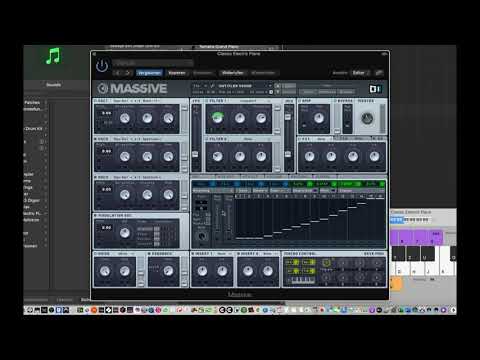Toggle the Noise section enable switch
Screen dimensions: 480x360
point(95,254)
